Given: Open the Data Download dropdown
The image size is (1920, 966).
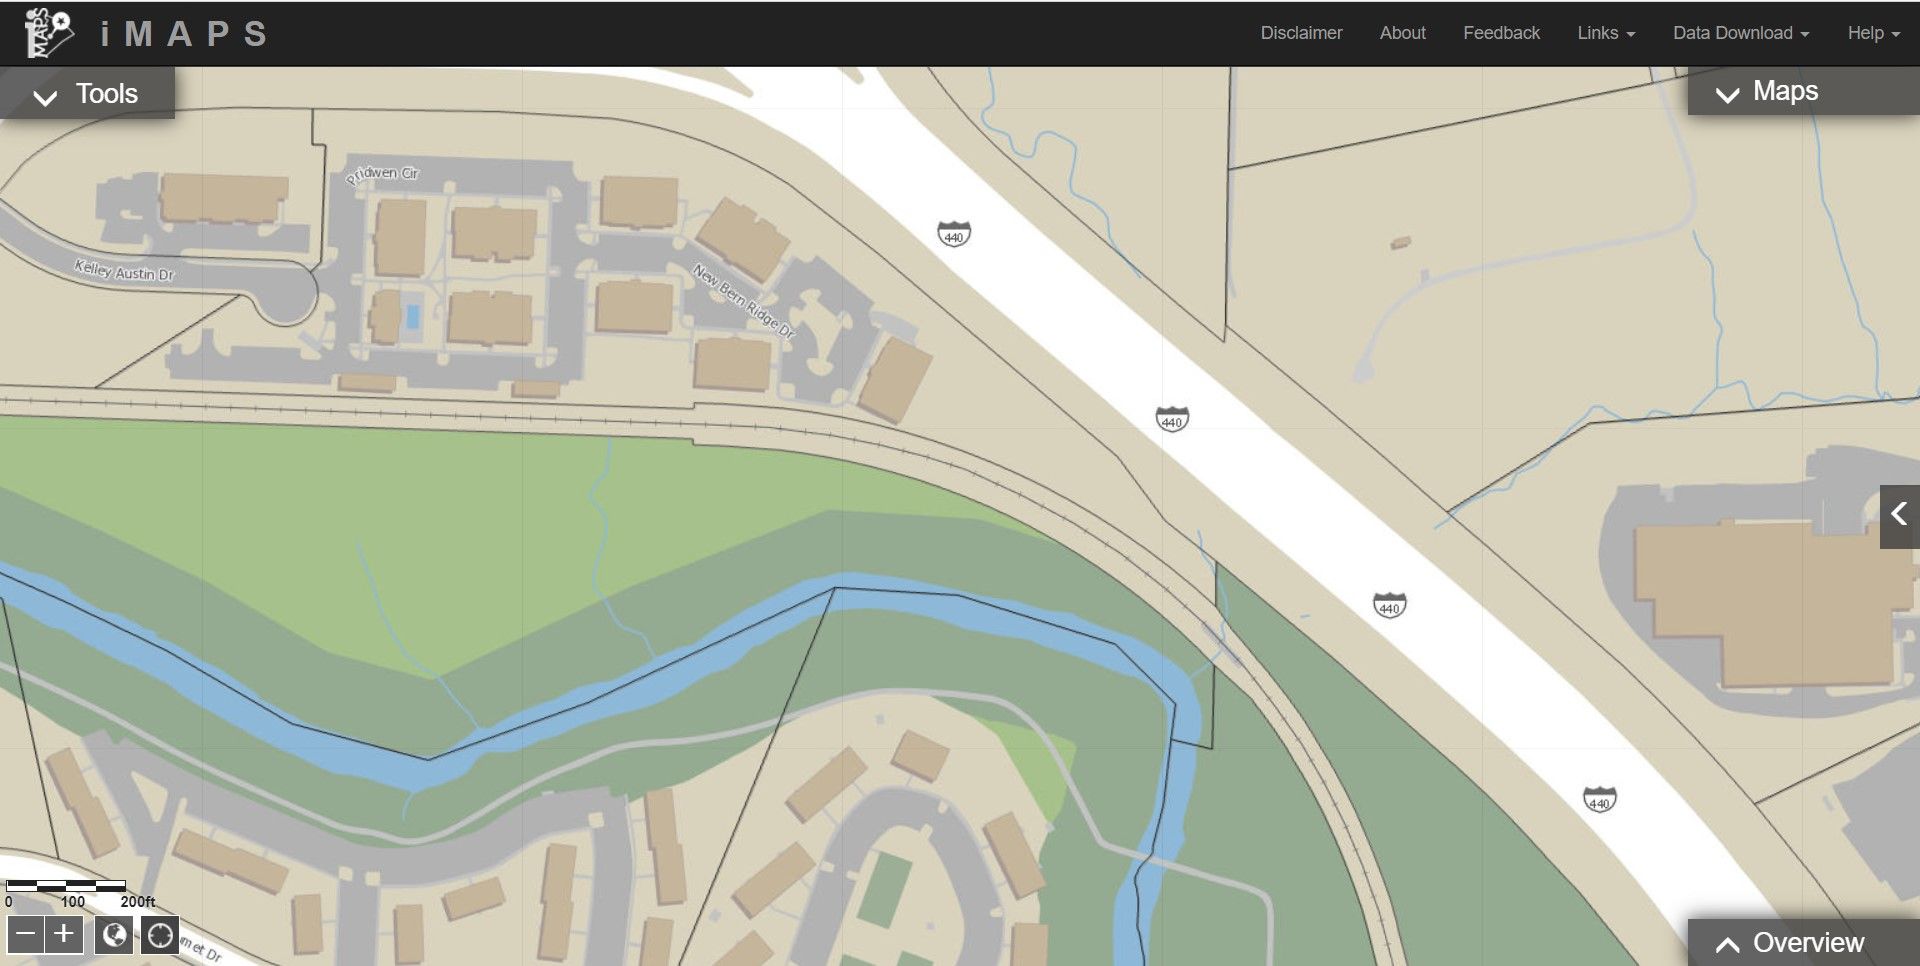Looking at the screenshot, I should (1740, 33).
